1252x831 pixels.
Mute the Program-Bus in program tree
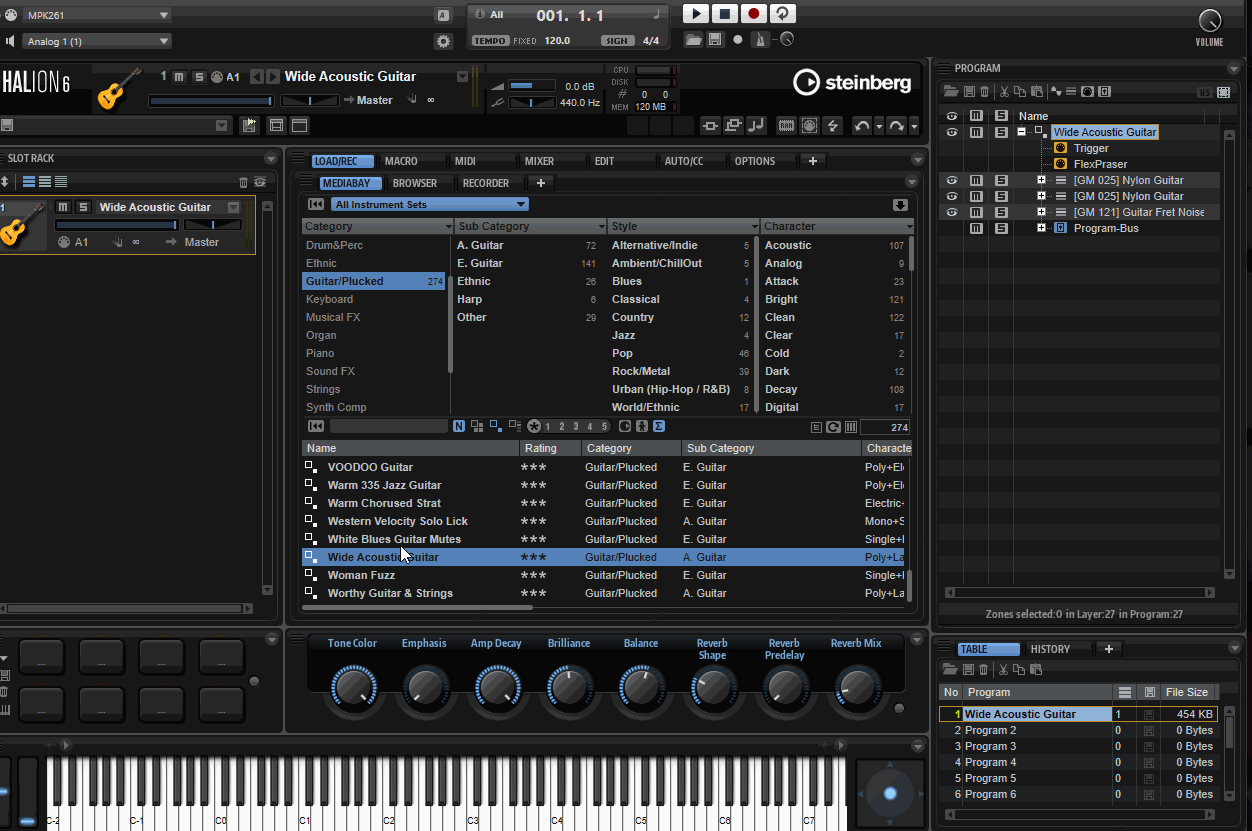click(x=976, y=228)
